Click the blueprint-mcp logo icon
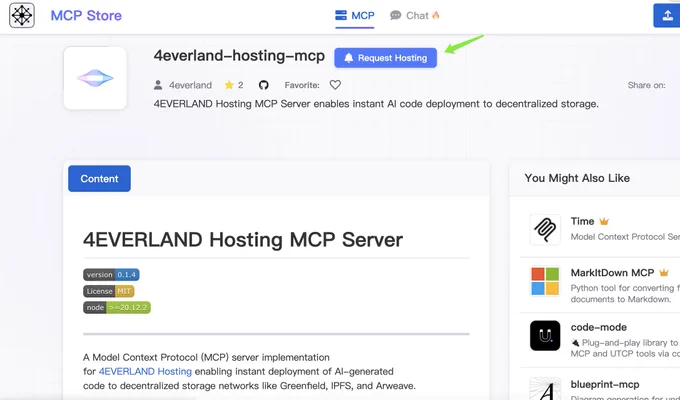 point(545,389)
